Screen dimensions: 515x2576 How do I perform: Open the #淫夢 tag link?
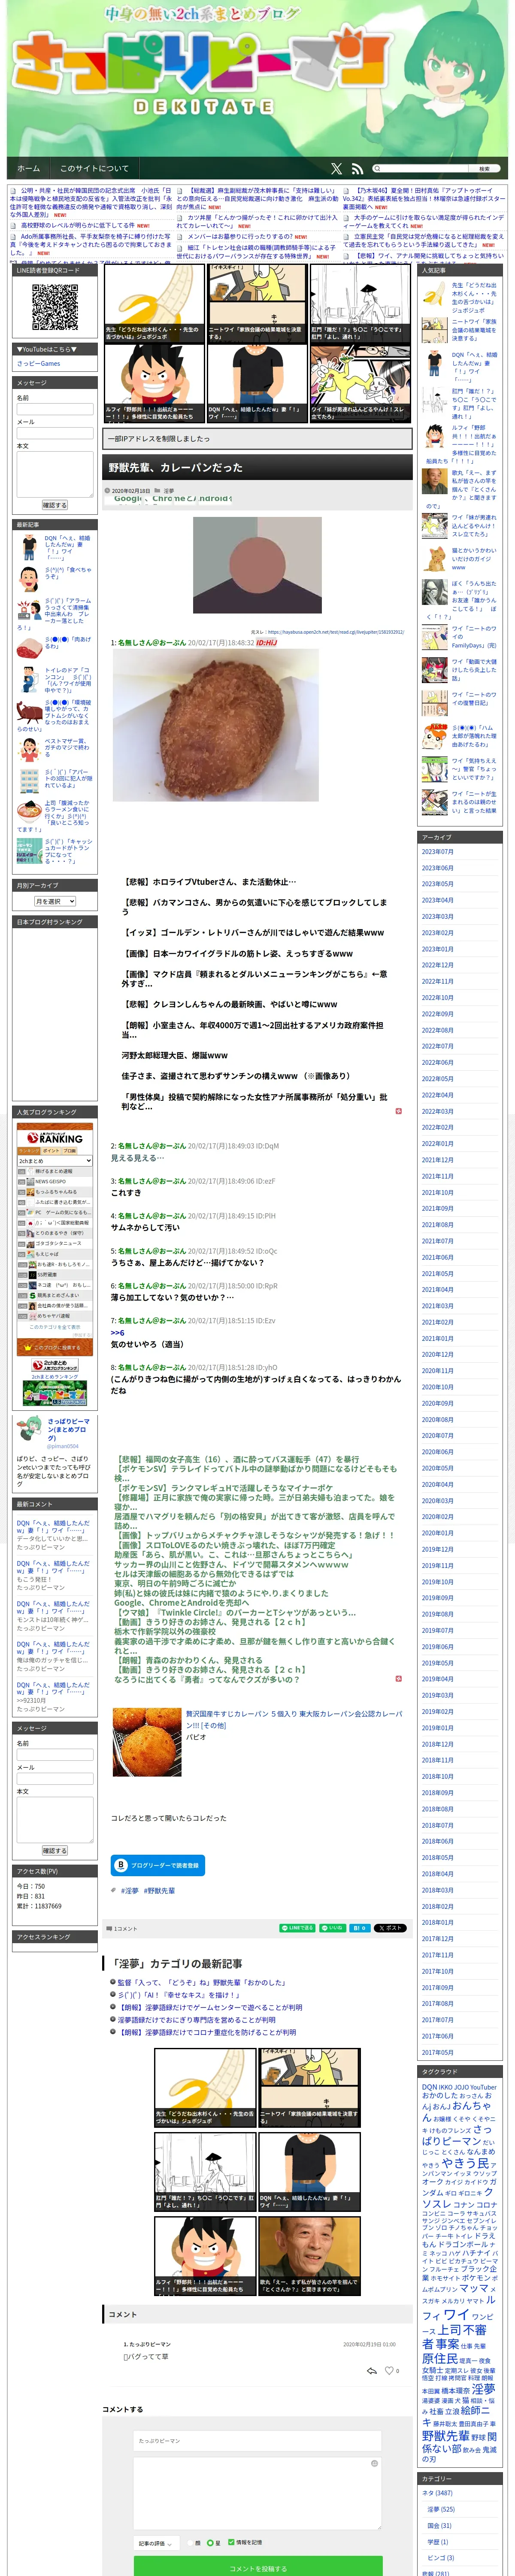pos(130,1891)
